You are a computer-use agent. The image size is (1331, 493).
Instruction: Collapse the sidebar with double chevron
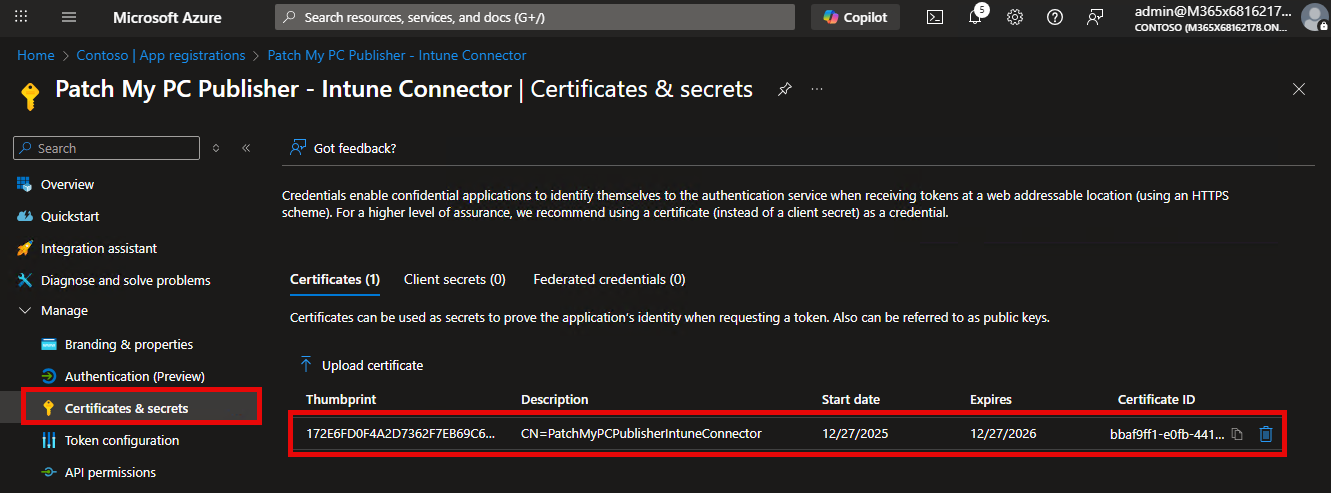pyautogui.click(x=246, y=148)
